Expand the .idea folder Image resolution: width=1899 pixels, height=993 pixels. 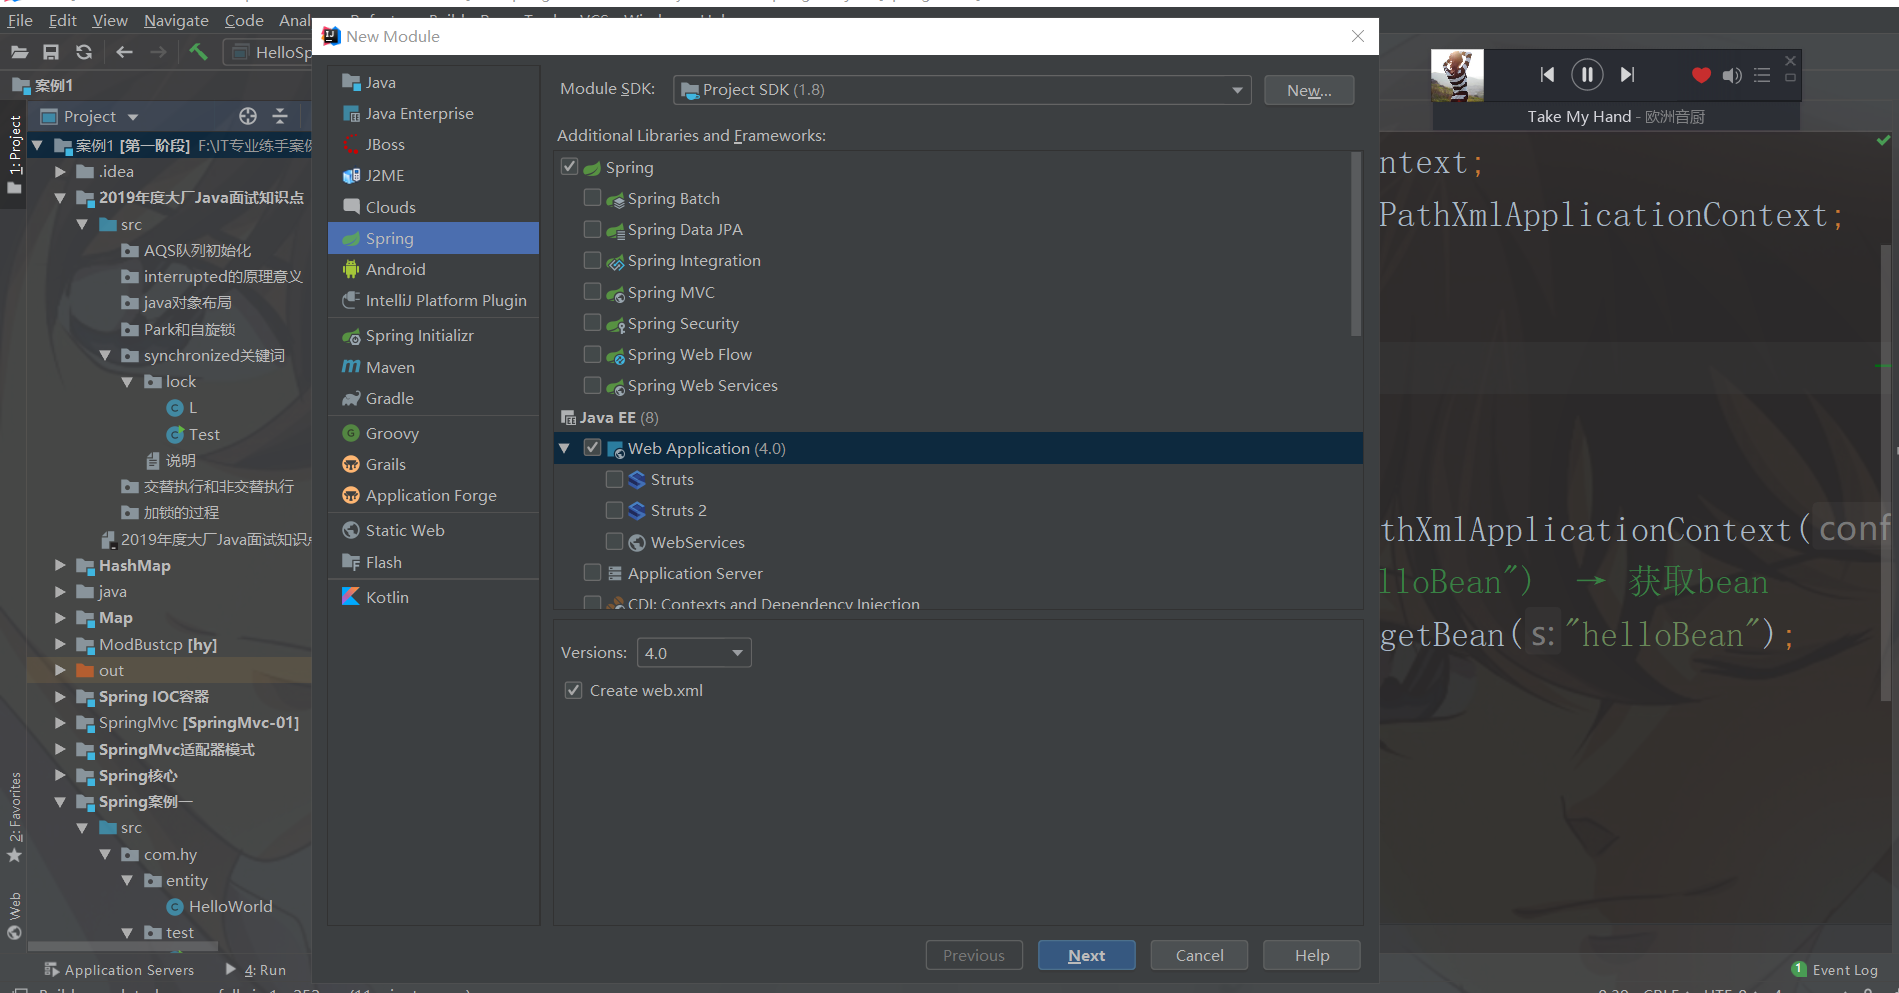pyautogui.click(x=60, y=171)
